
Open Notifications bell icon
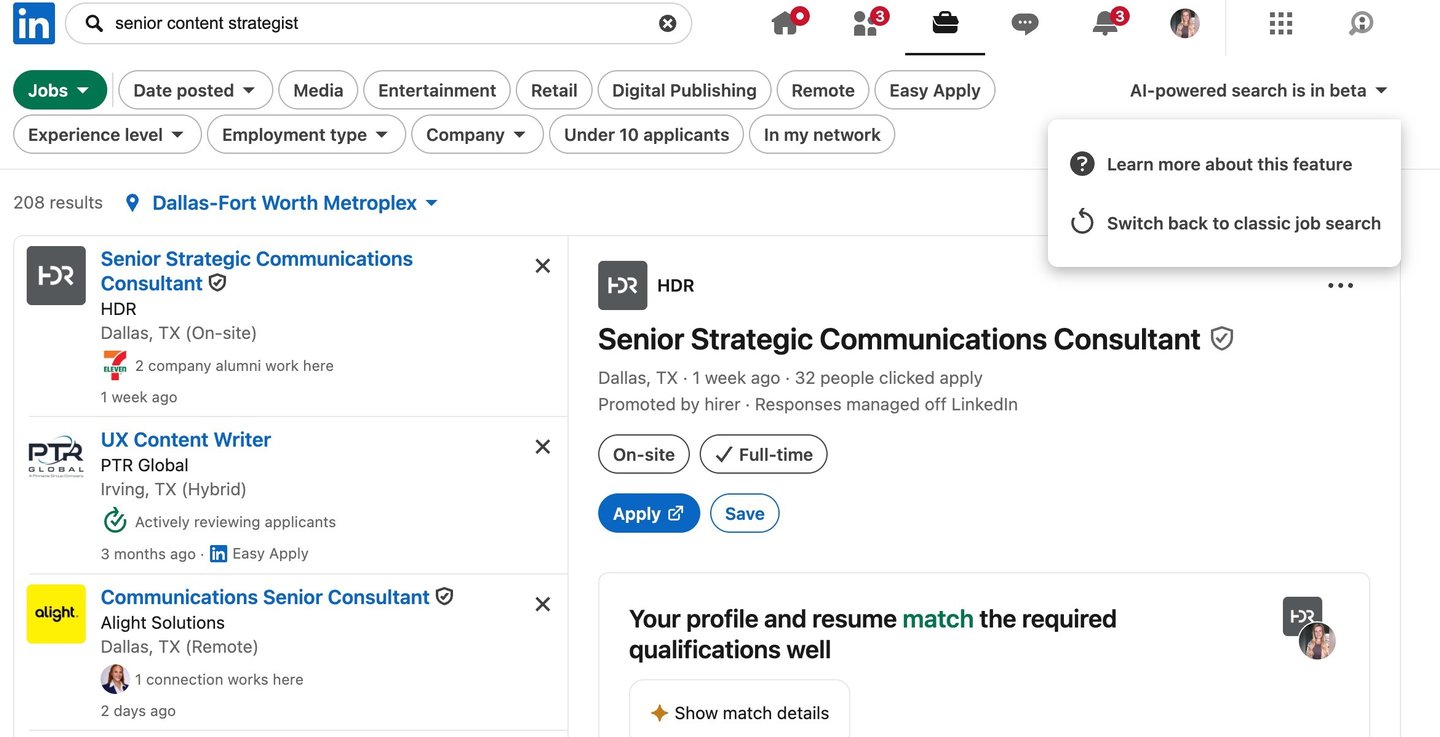pos(1105,24)
